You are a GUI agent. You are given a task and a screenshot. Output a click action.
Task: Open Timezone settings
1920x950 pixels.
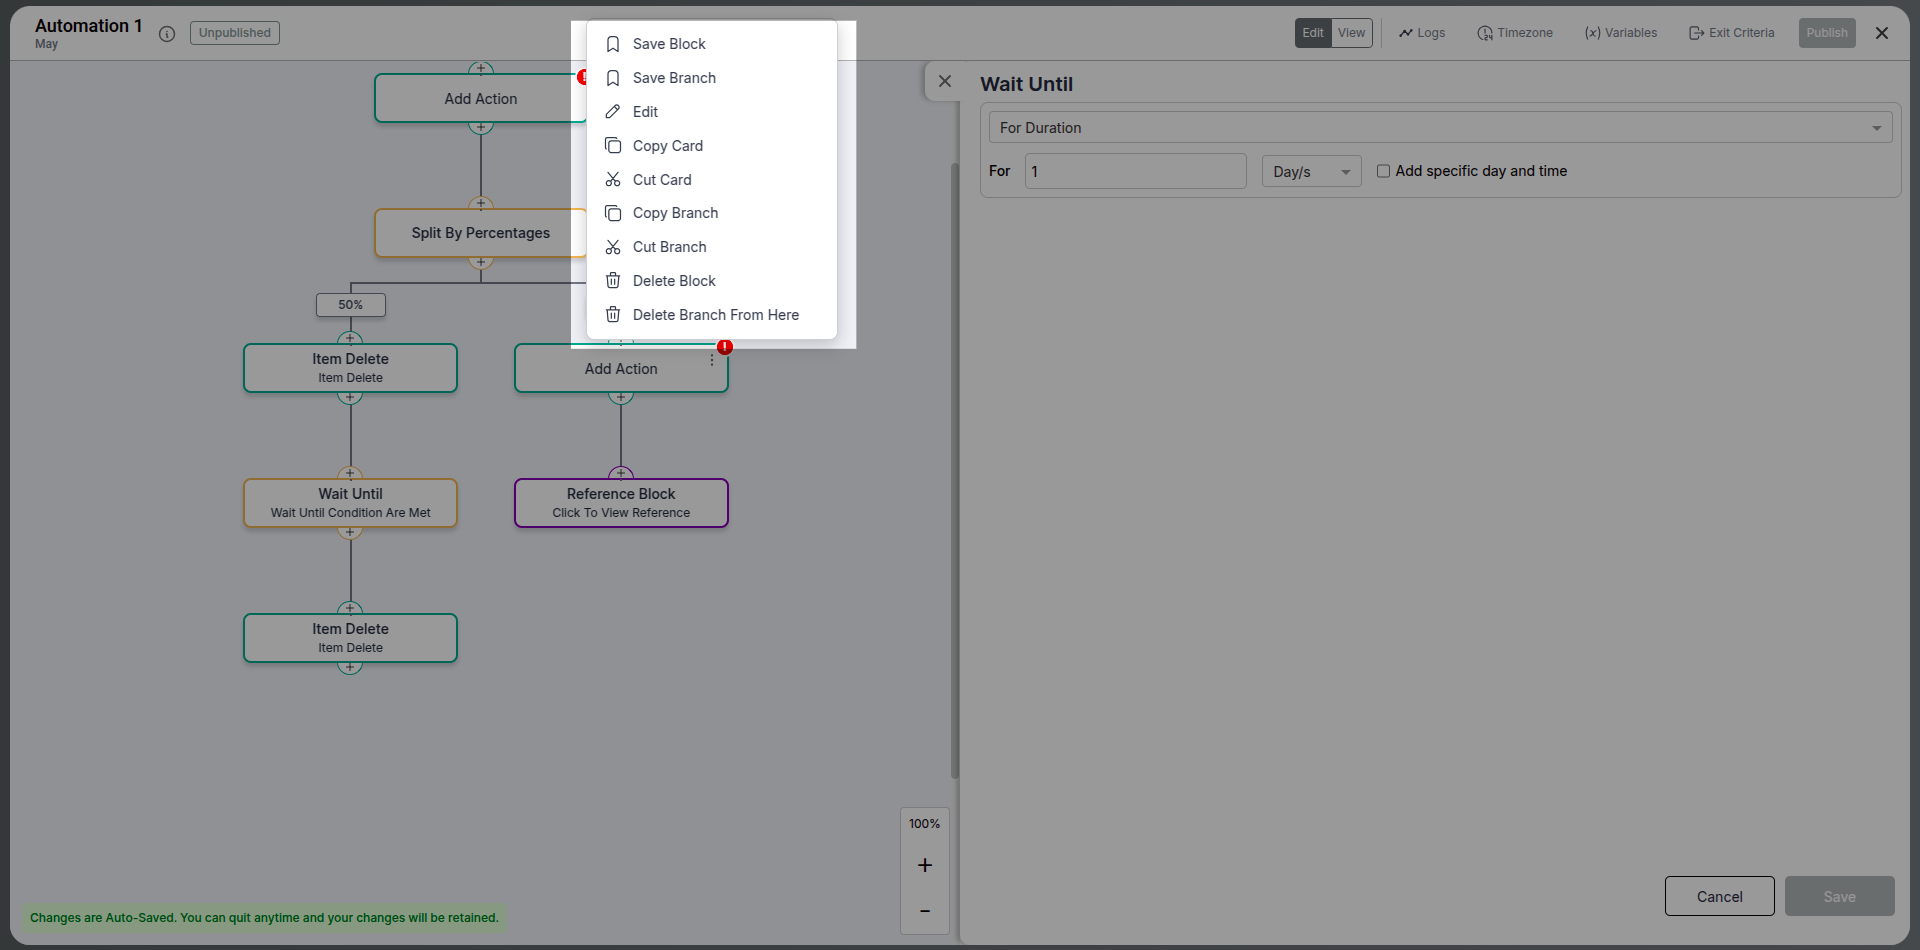1515,33
